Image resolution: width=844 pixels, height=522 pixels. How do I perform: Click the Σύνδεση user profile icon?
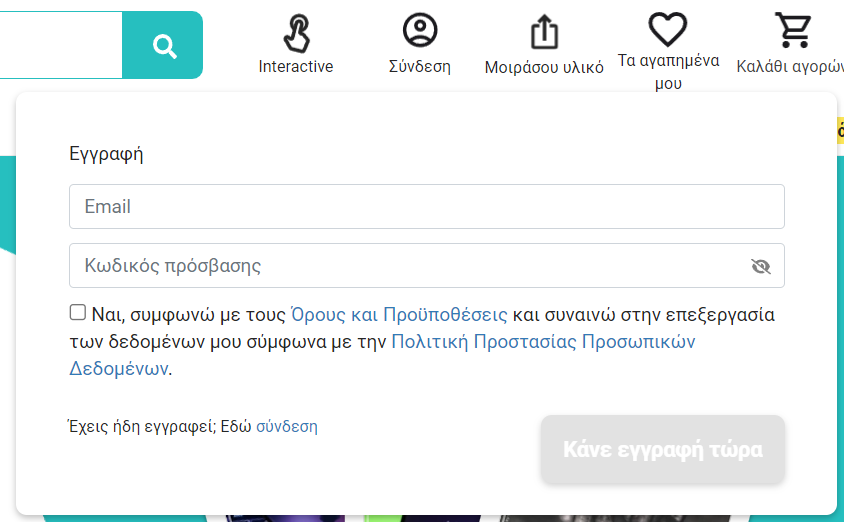coord(420,30)
